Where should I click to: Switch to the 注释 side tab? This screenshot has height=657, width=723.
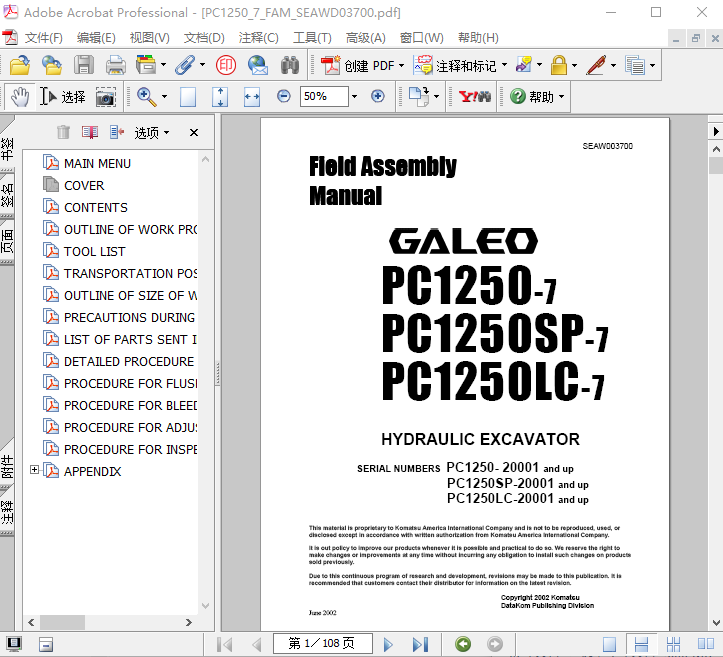[7, 512]
